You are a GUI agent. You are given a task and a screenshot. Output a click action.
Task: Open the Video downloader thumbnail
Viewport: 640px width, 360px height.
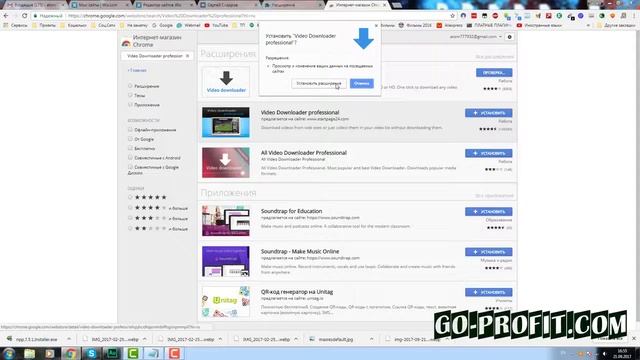[226, 82]
